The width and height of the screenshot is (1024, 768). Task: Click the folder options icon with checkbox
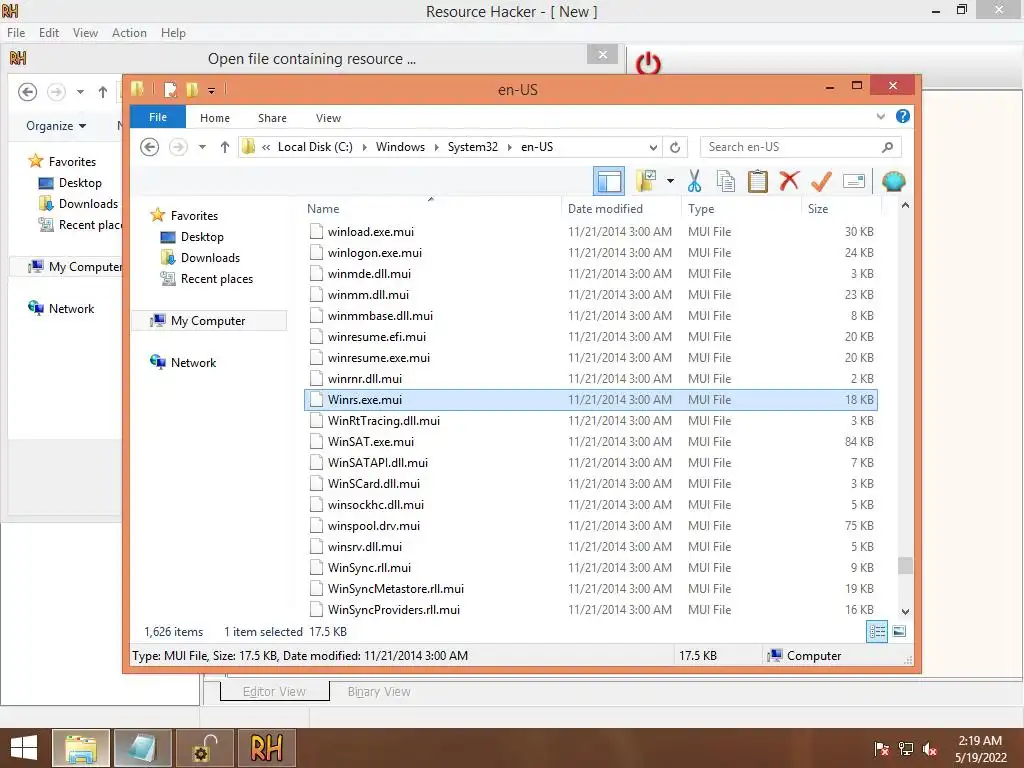tap(646, 181)
